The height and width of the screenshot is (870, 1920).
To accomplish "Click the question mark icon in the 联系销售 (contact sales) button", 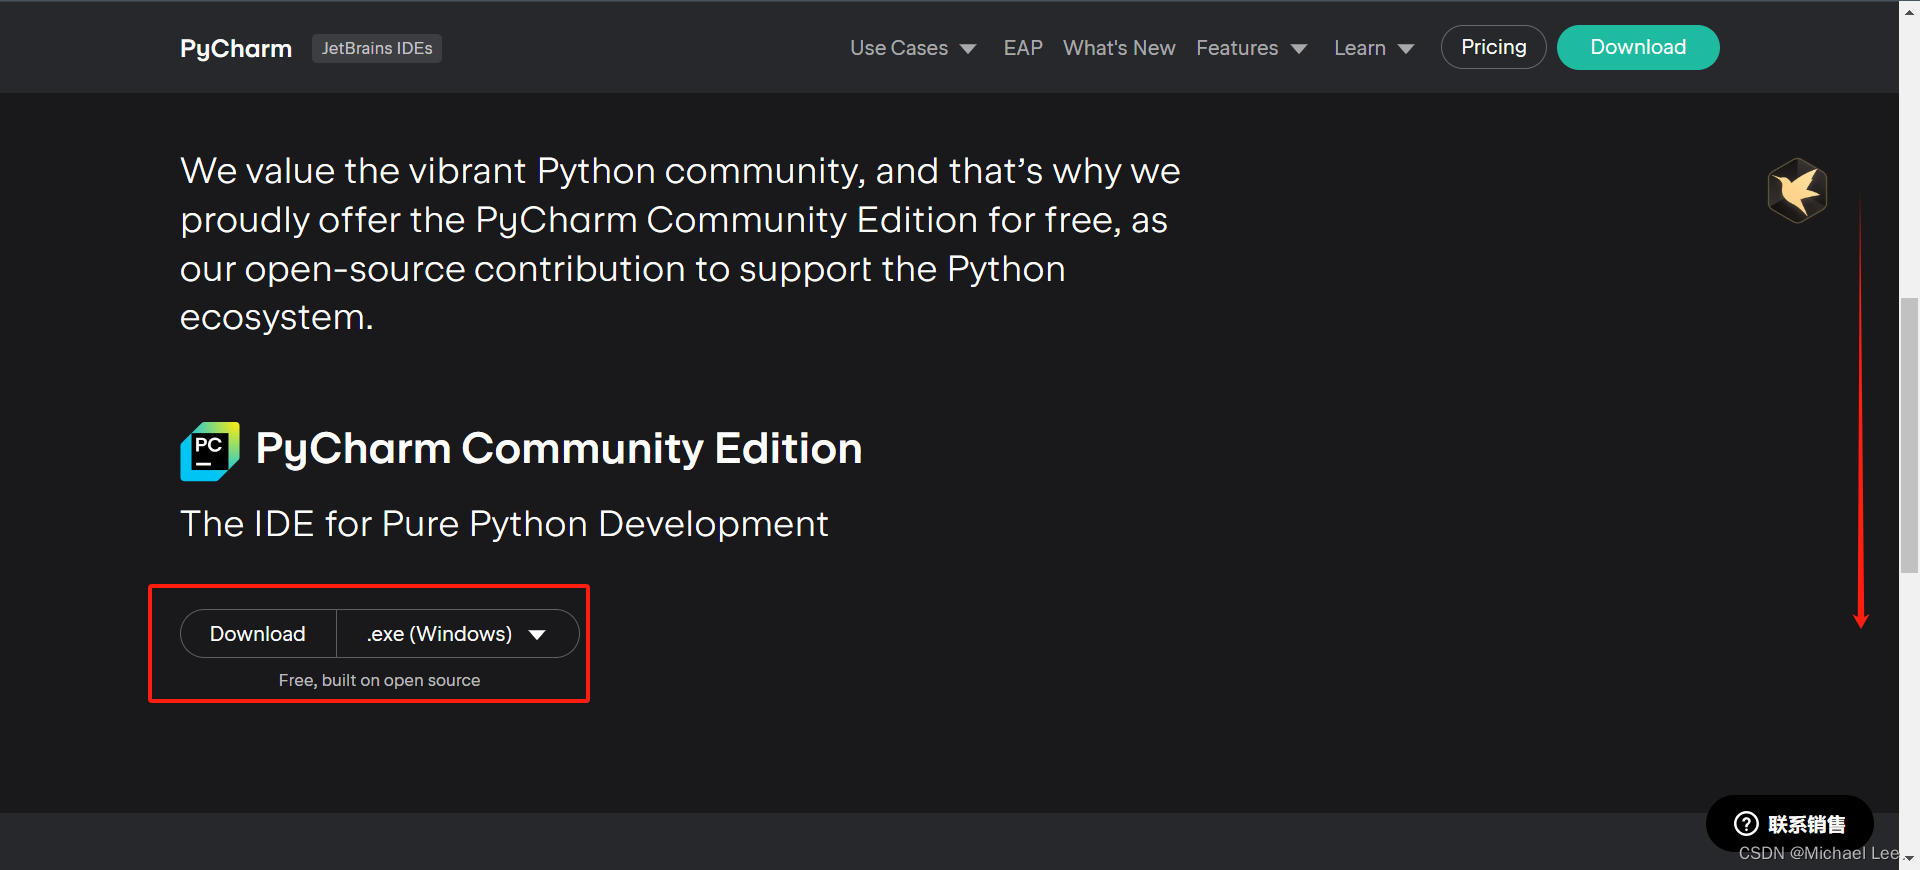I will [x=1746, y=823].
